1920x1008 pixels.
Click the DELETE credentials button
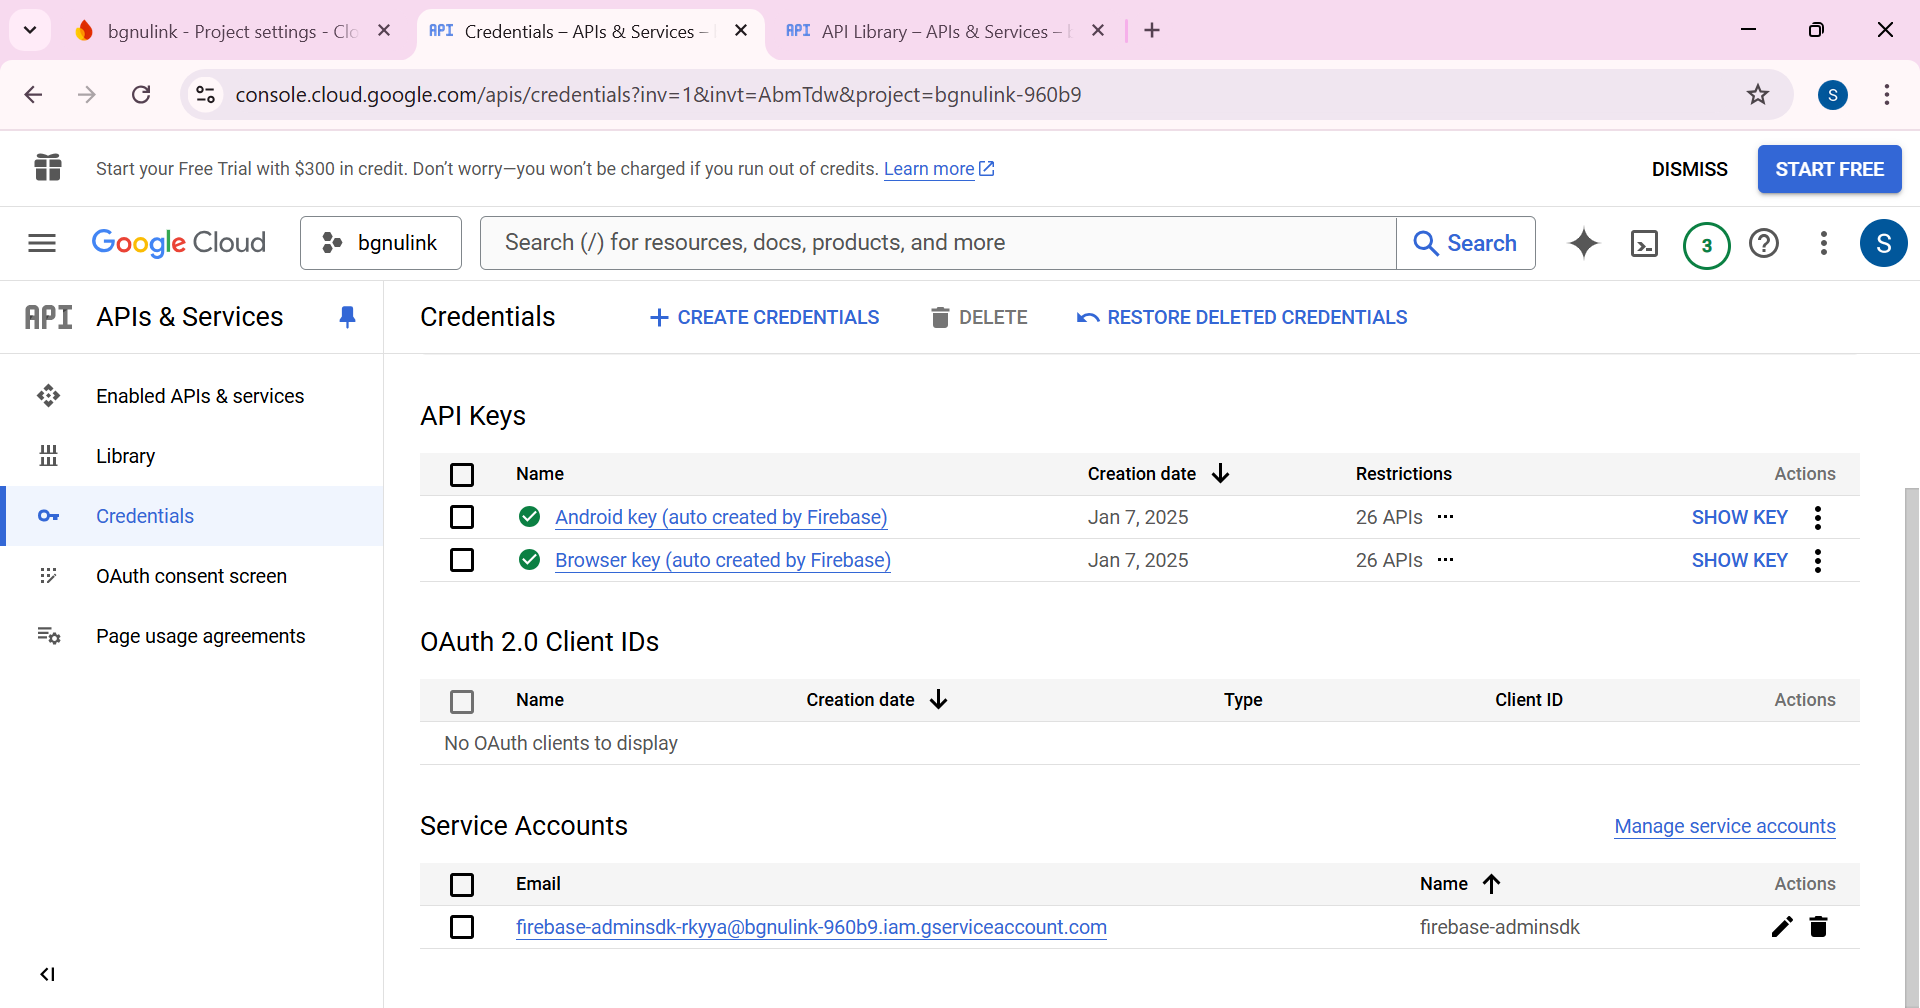(979, 317)
